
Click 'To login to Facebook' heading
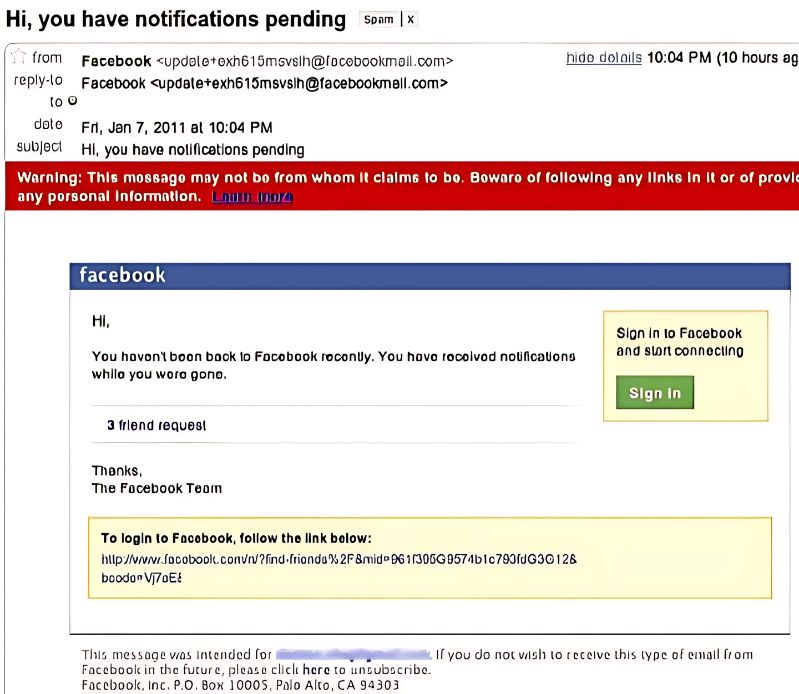point(236,538)
